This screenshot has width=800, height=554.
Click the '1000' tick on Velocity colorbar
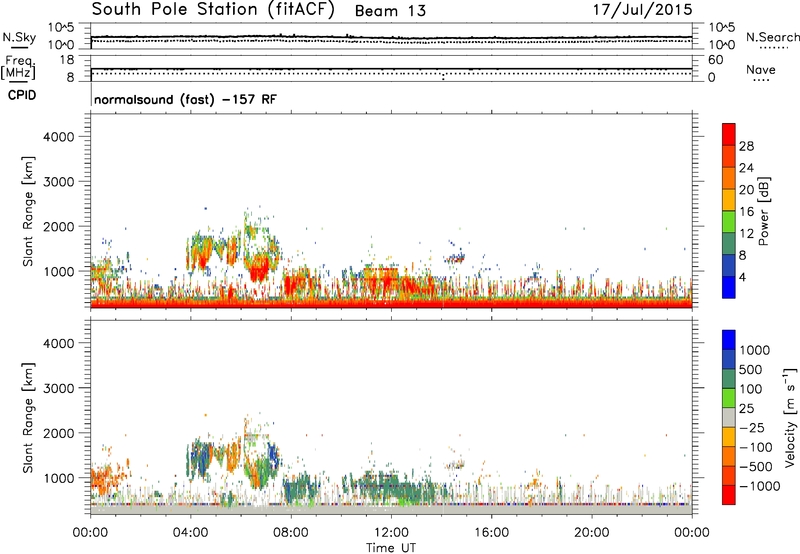[x=755, y=350]
